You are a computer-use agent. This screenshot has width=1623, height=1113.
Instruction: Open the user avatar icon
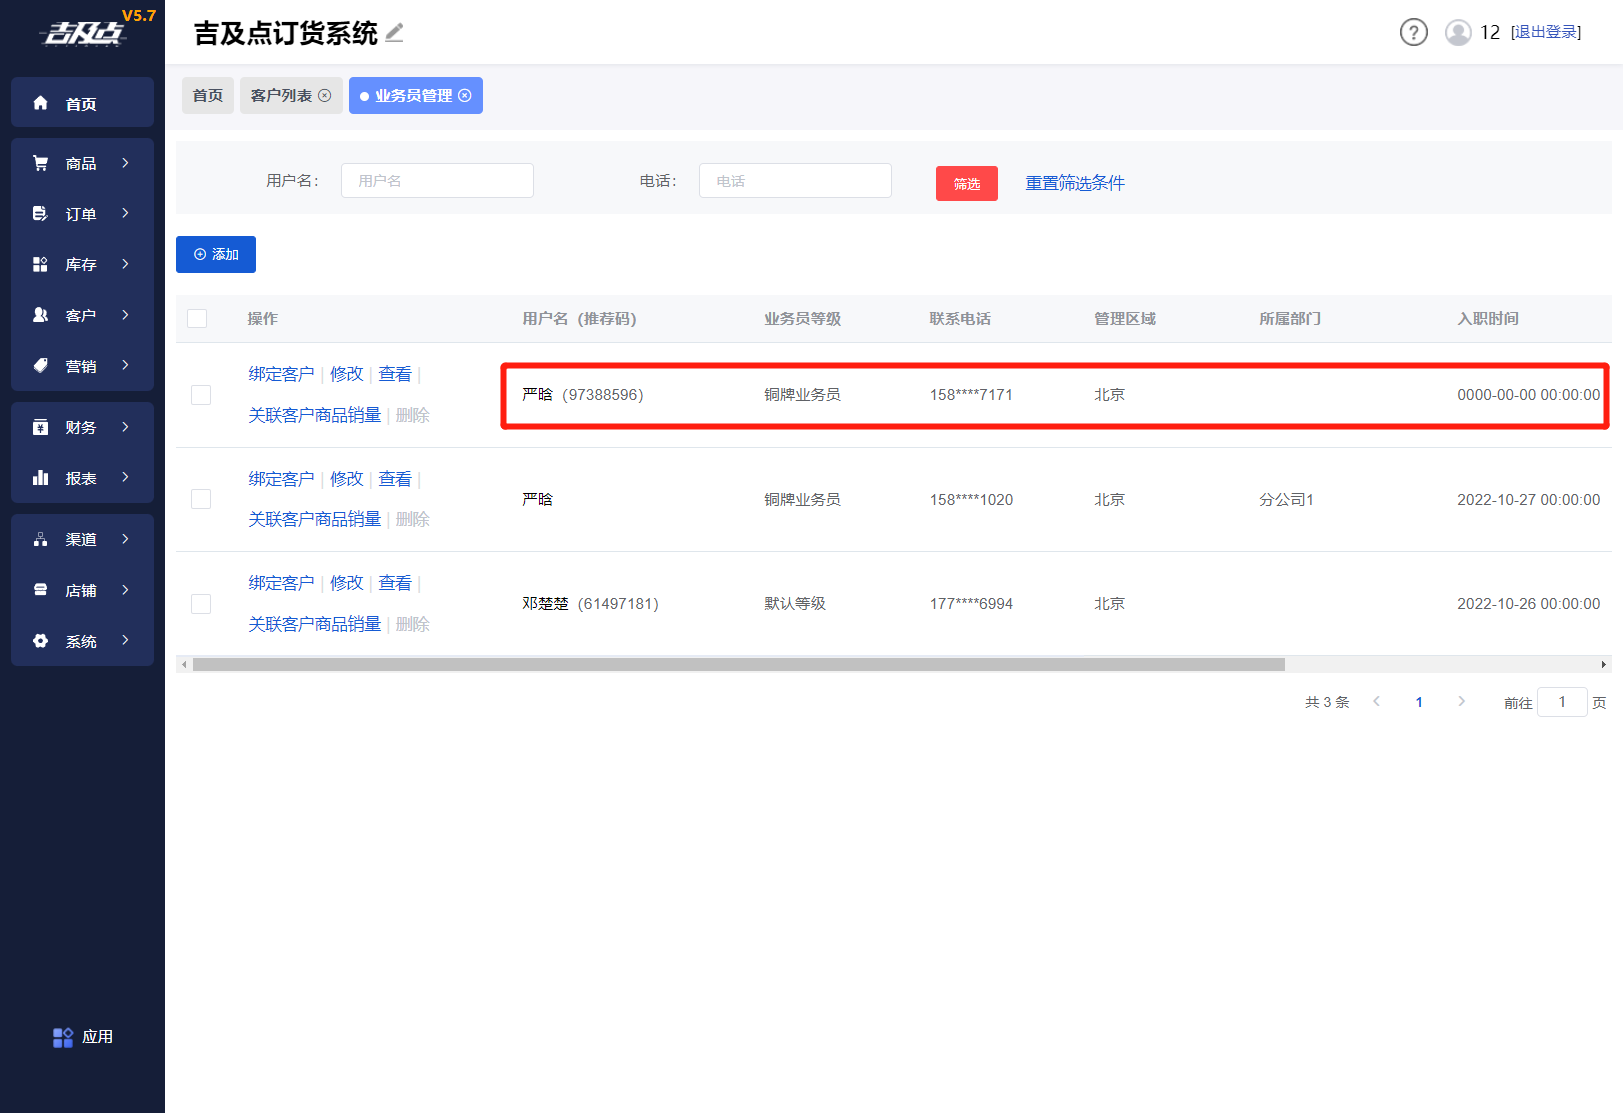[1458, 33]
